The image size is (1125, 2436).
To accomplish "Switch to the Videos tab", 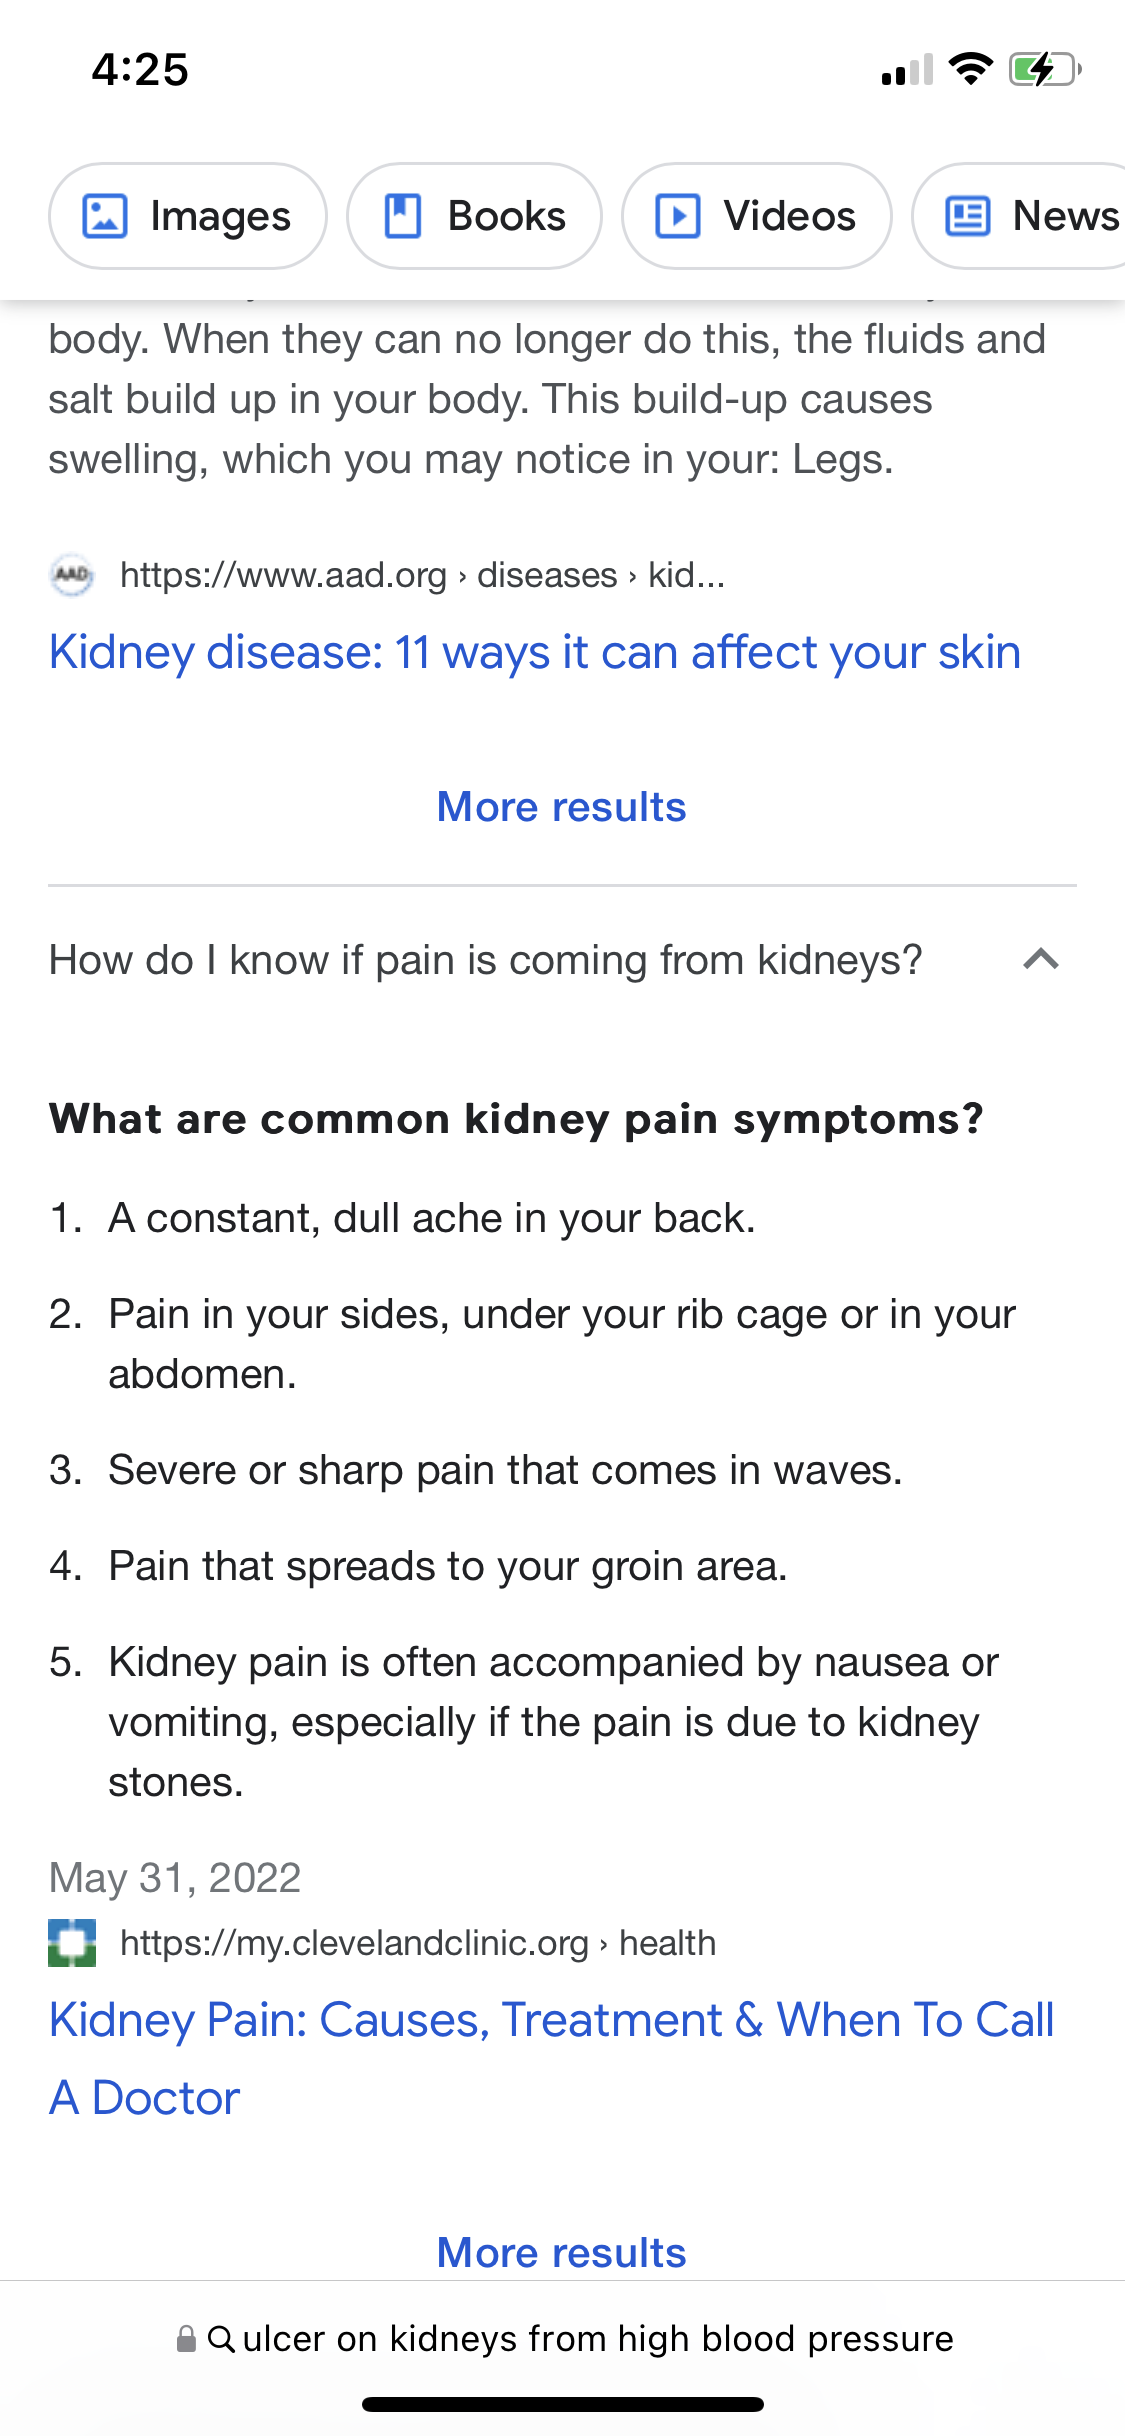I will [756, 216].
